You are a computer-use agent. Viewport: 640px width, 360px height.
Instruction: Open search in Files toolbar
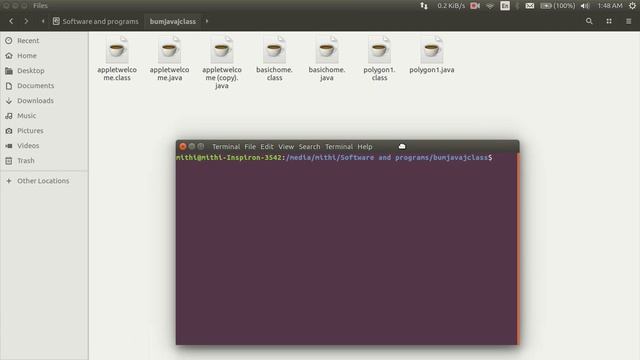click(589, 21)
